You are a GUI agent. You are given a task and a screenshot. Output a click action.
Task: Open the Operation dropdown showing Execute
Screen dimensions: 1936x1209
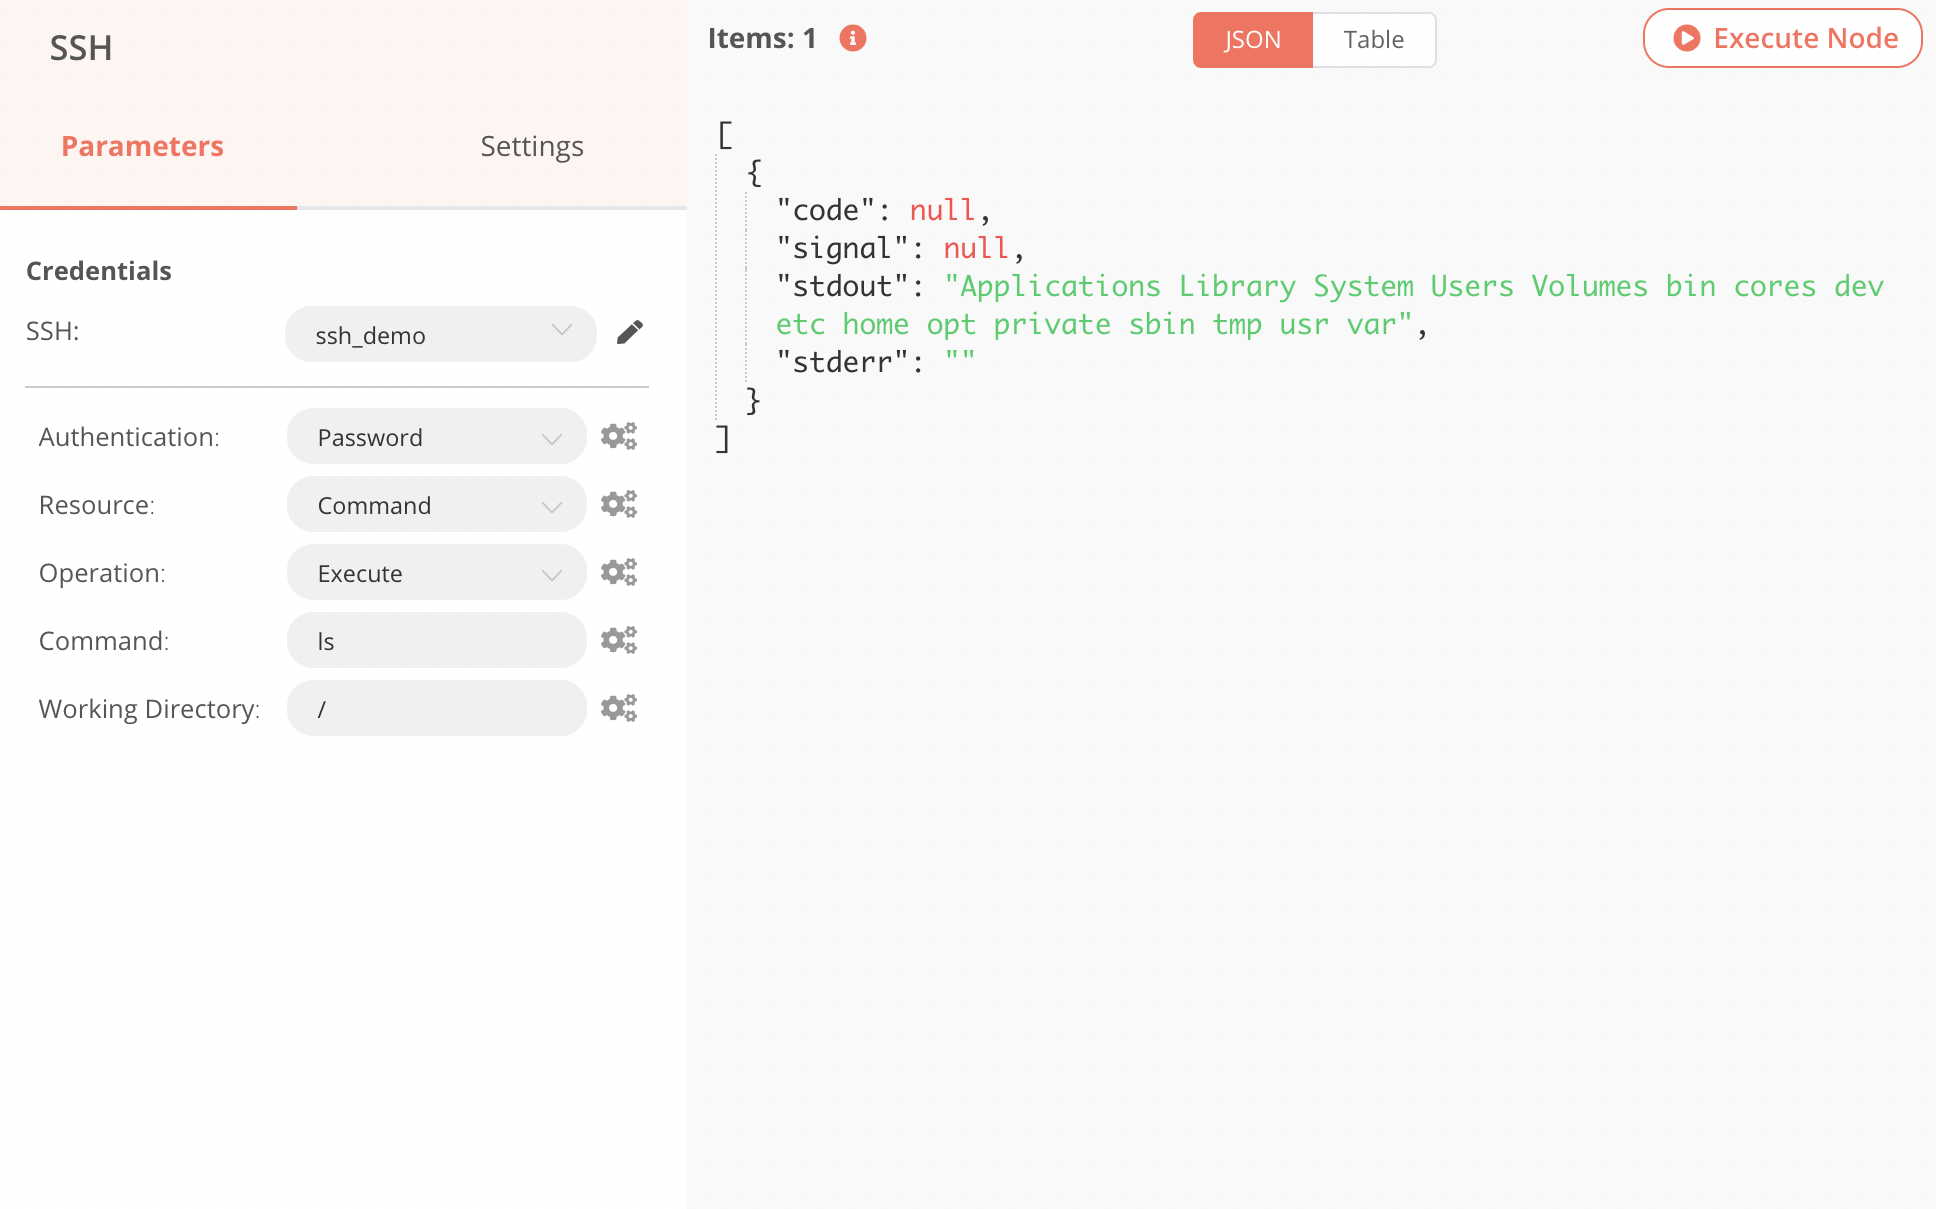pyautogui.click(x=436, y=572)
